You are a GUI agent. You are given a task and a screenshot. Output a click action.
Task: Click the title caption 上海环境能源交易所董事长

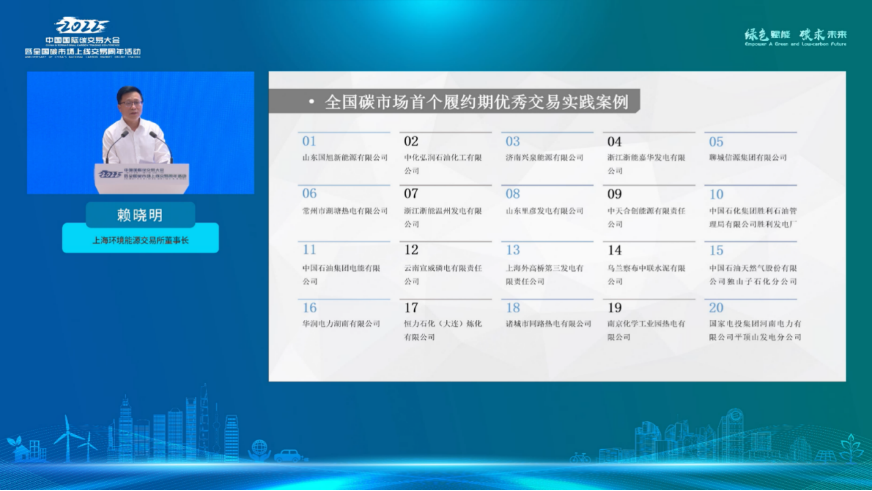point(140,240)
